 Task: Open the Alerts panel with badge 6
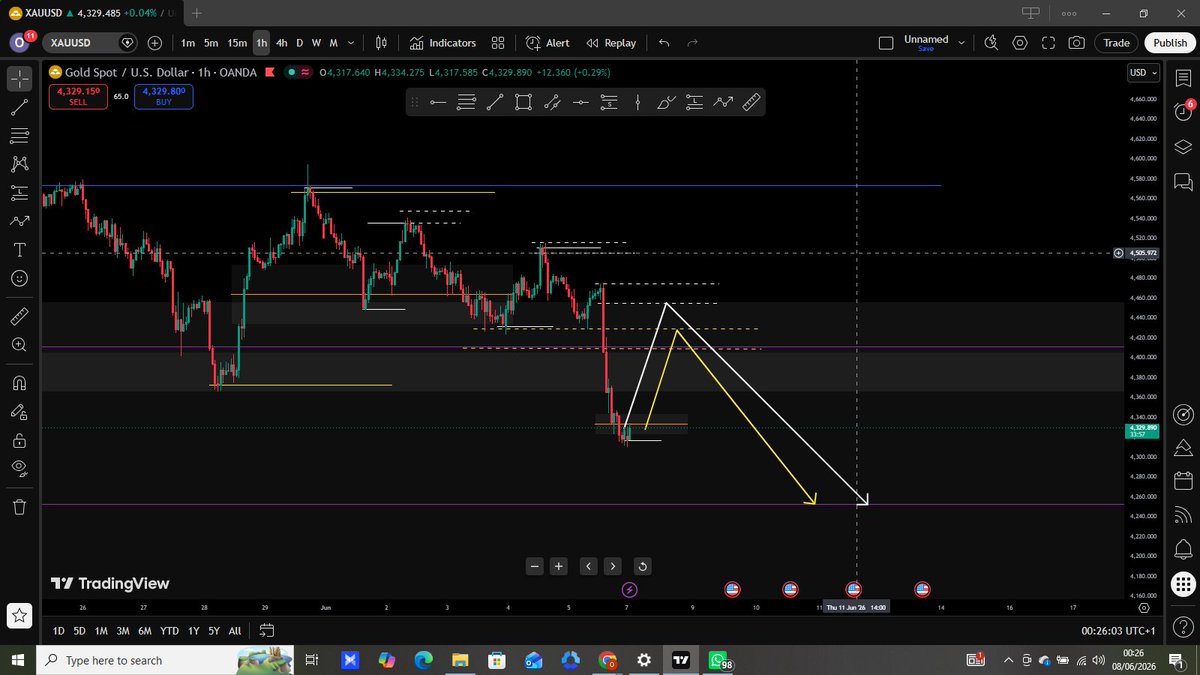point(1182,111)
